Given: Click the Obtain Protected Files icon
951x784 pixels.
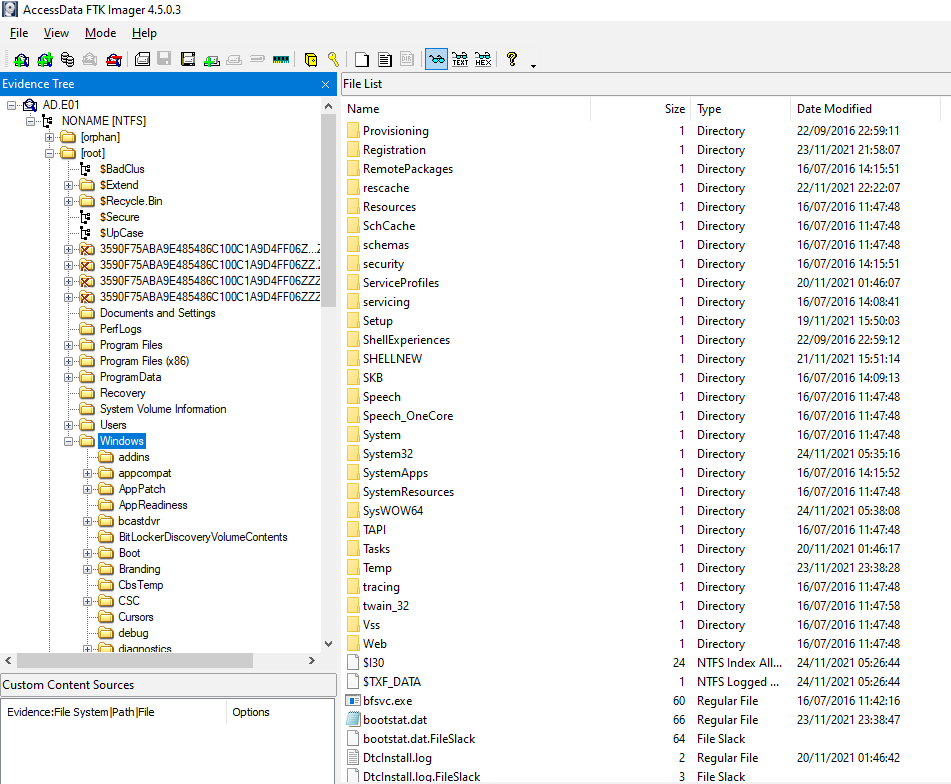Looking at the screenshot, I should (311, 60).
